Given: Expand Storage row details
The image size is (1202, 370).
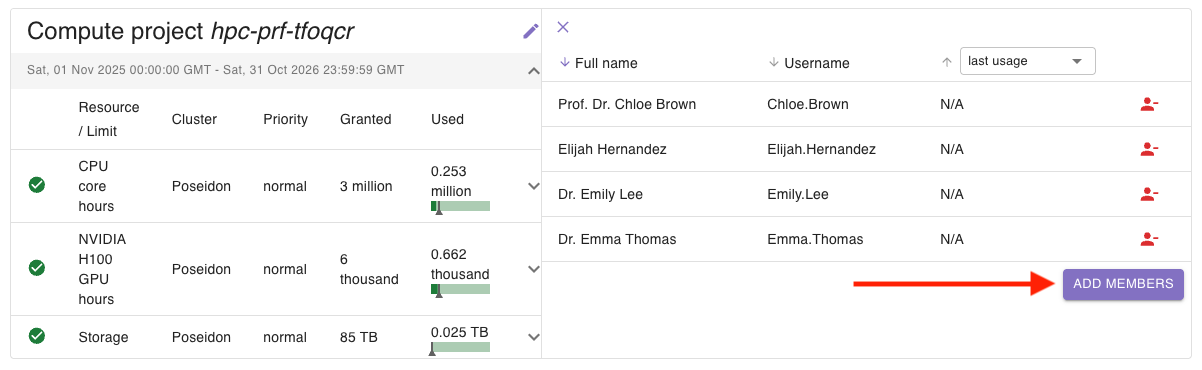Looking at the screenshot, I should click(533, 337).
